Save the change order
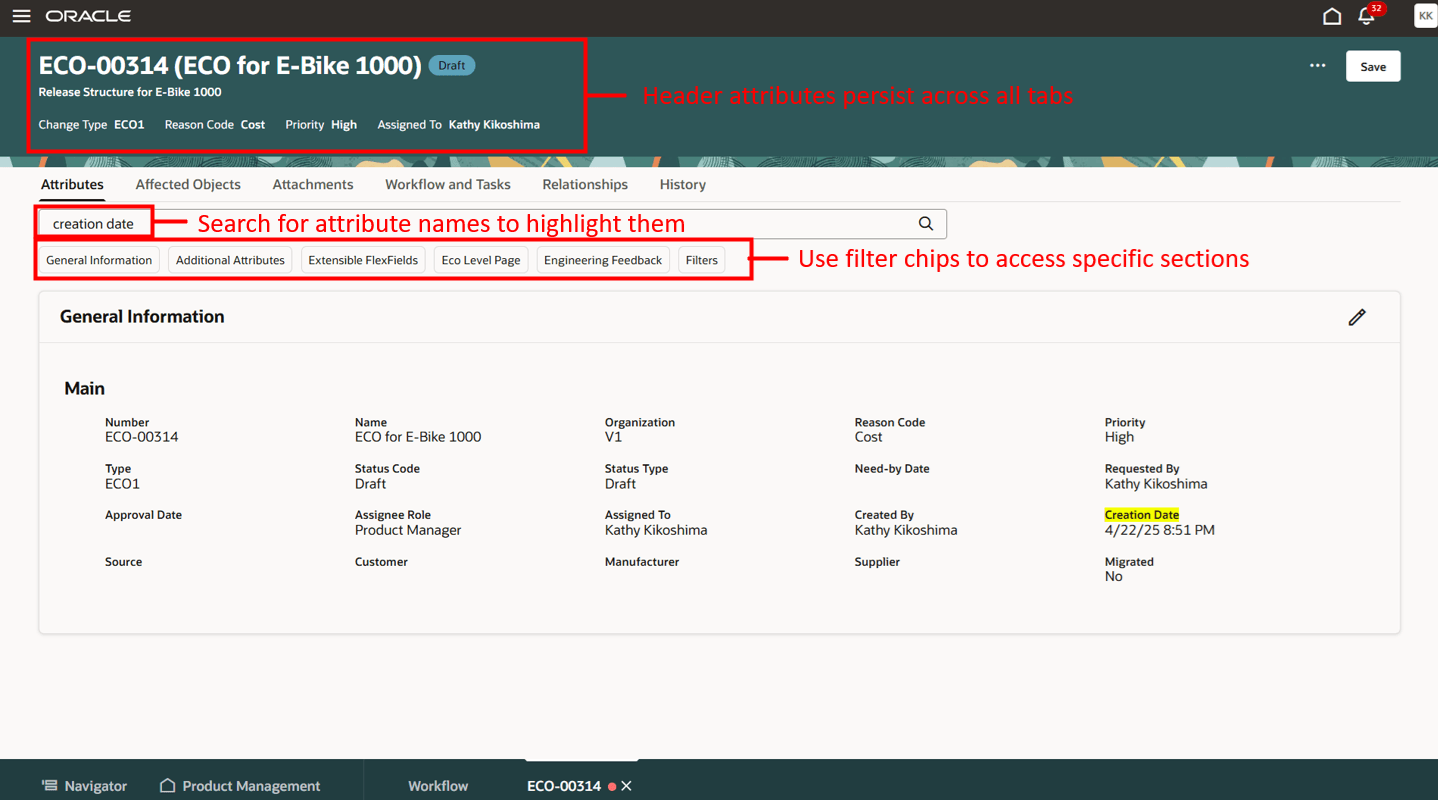The width and height of the screenshot is (1438, 800). 1373,66
